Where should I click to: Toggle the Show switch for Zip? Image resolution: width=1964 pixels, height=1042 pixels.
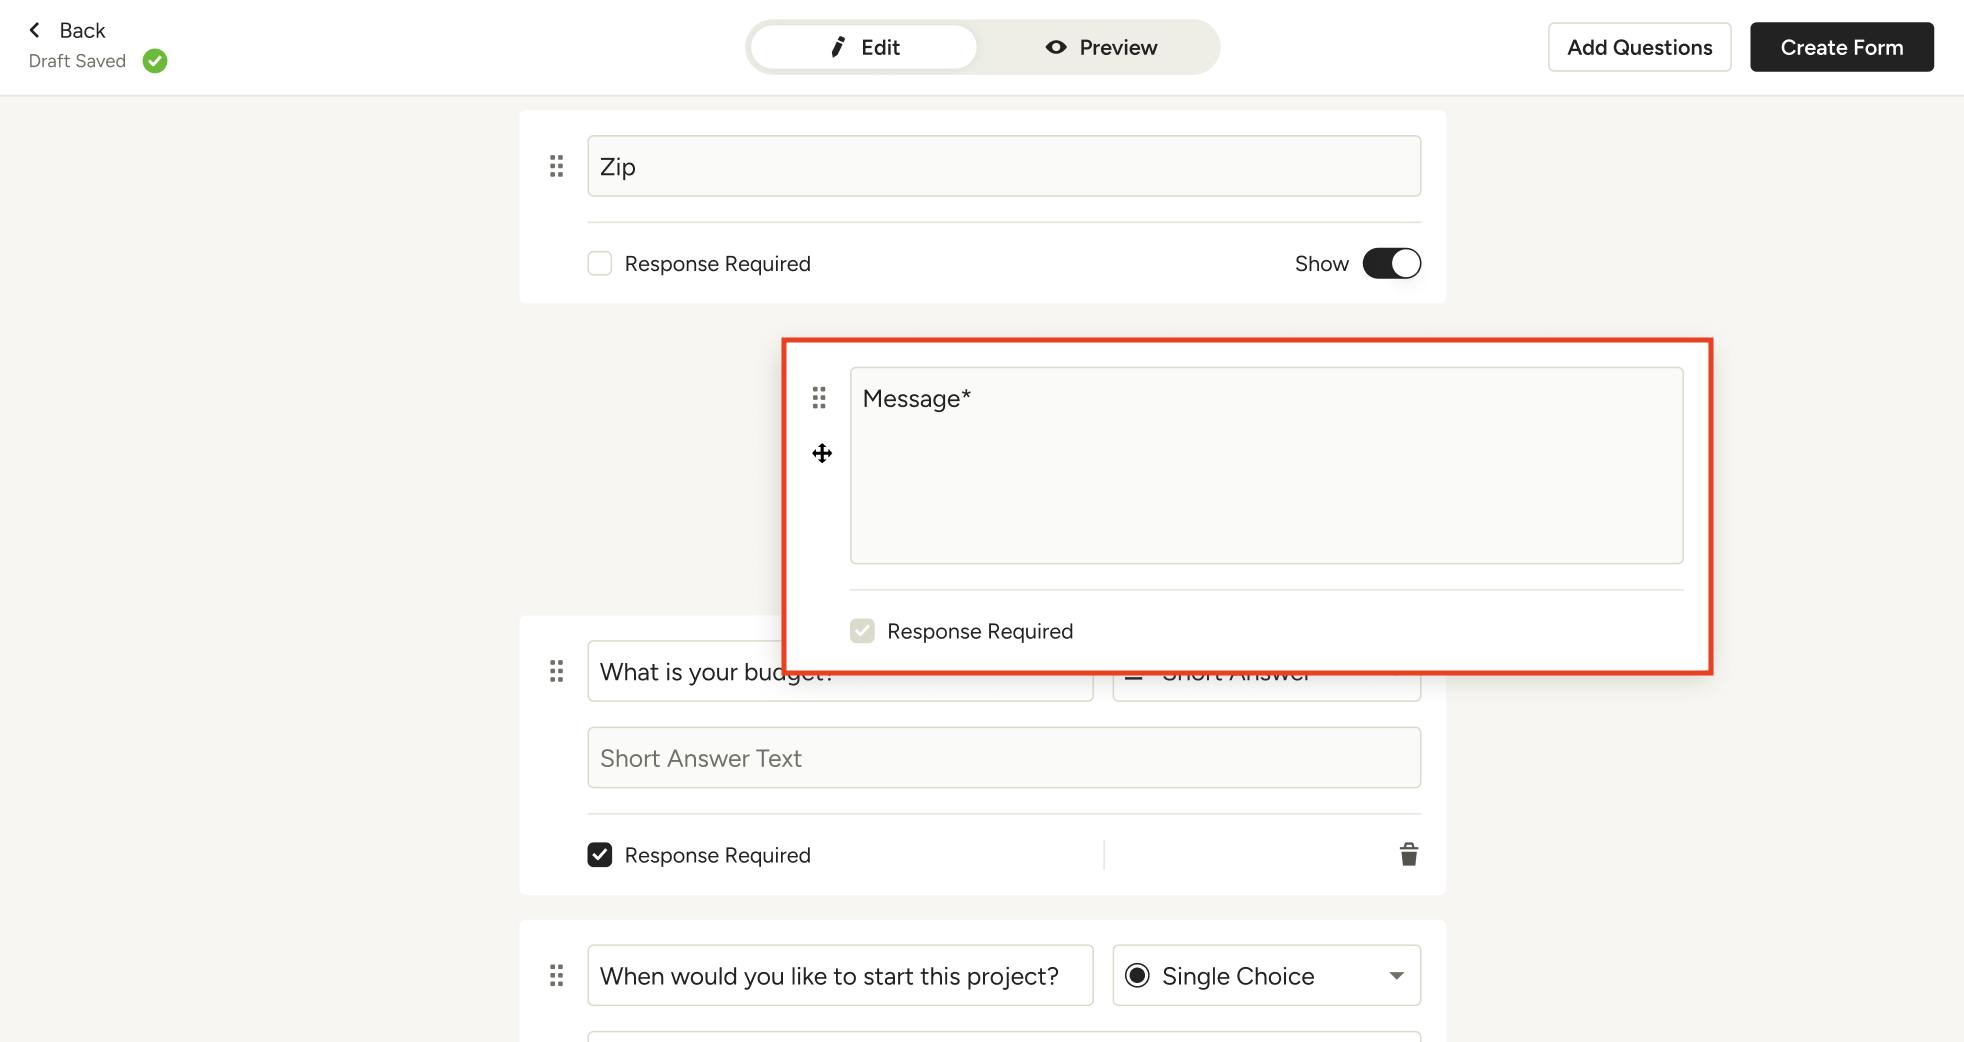pyautogui.click(x=1391, y=264)
